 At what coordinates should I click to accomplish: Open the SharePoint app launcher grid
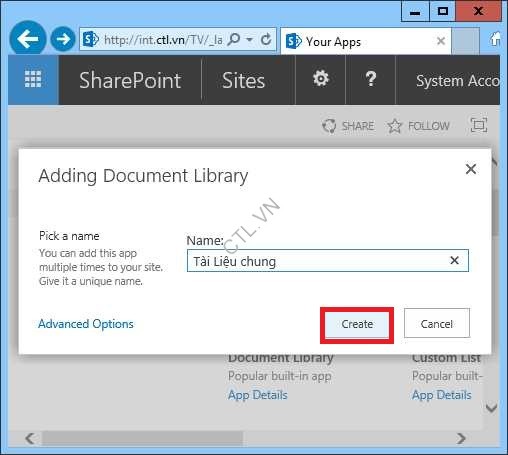coord(33,80)
